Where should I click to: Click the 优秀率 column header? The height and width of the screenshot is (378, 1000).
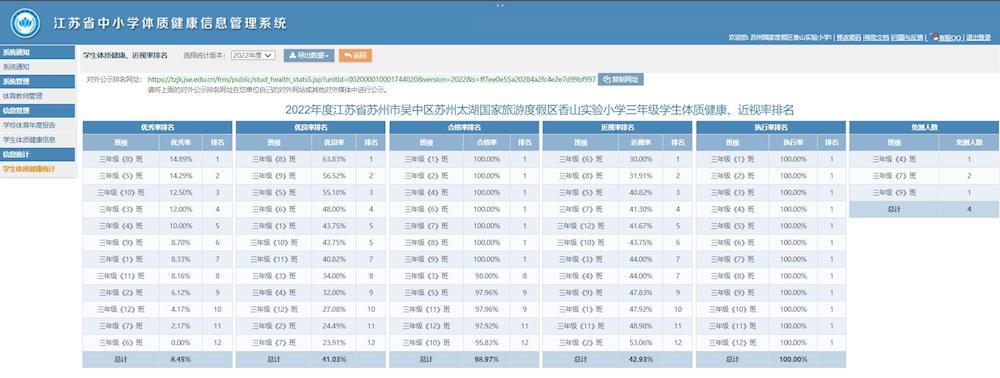point(180,143)
